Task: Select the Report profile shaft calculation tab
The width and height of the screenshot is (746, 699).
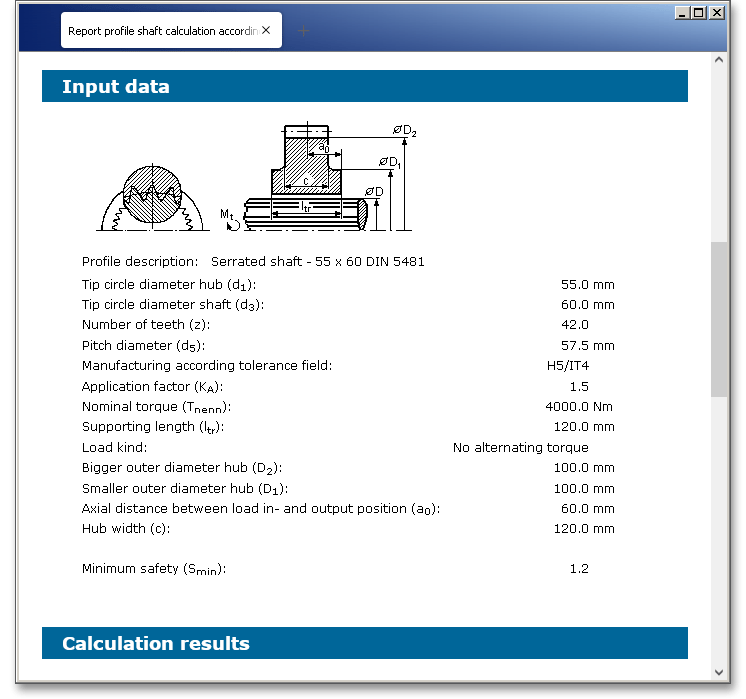Action: click(x=160, y=30)
